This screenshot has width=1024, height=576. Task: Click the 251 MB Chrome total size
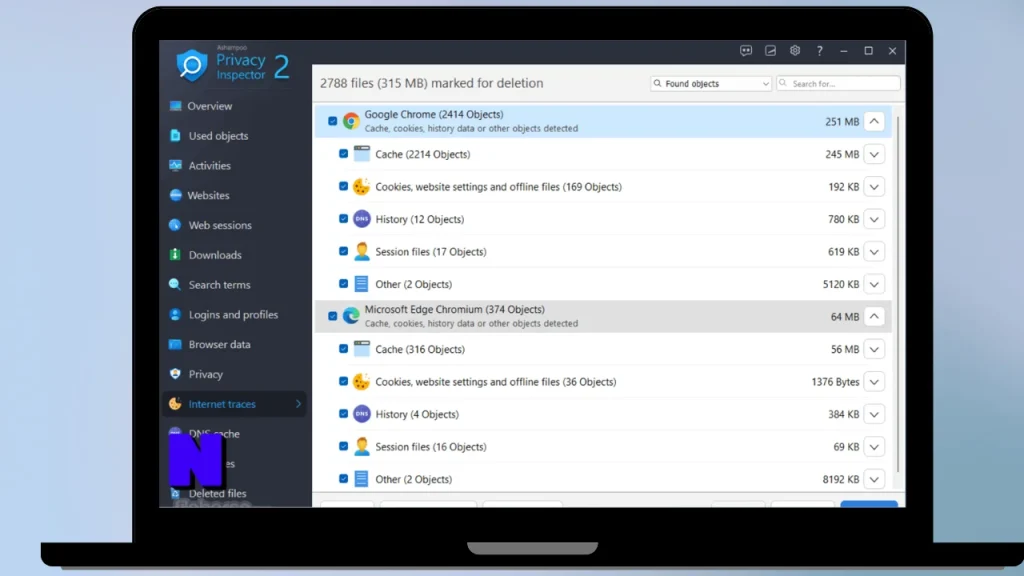[x=842, y=121]
